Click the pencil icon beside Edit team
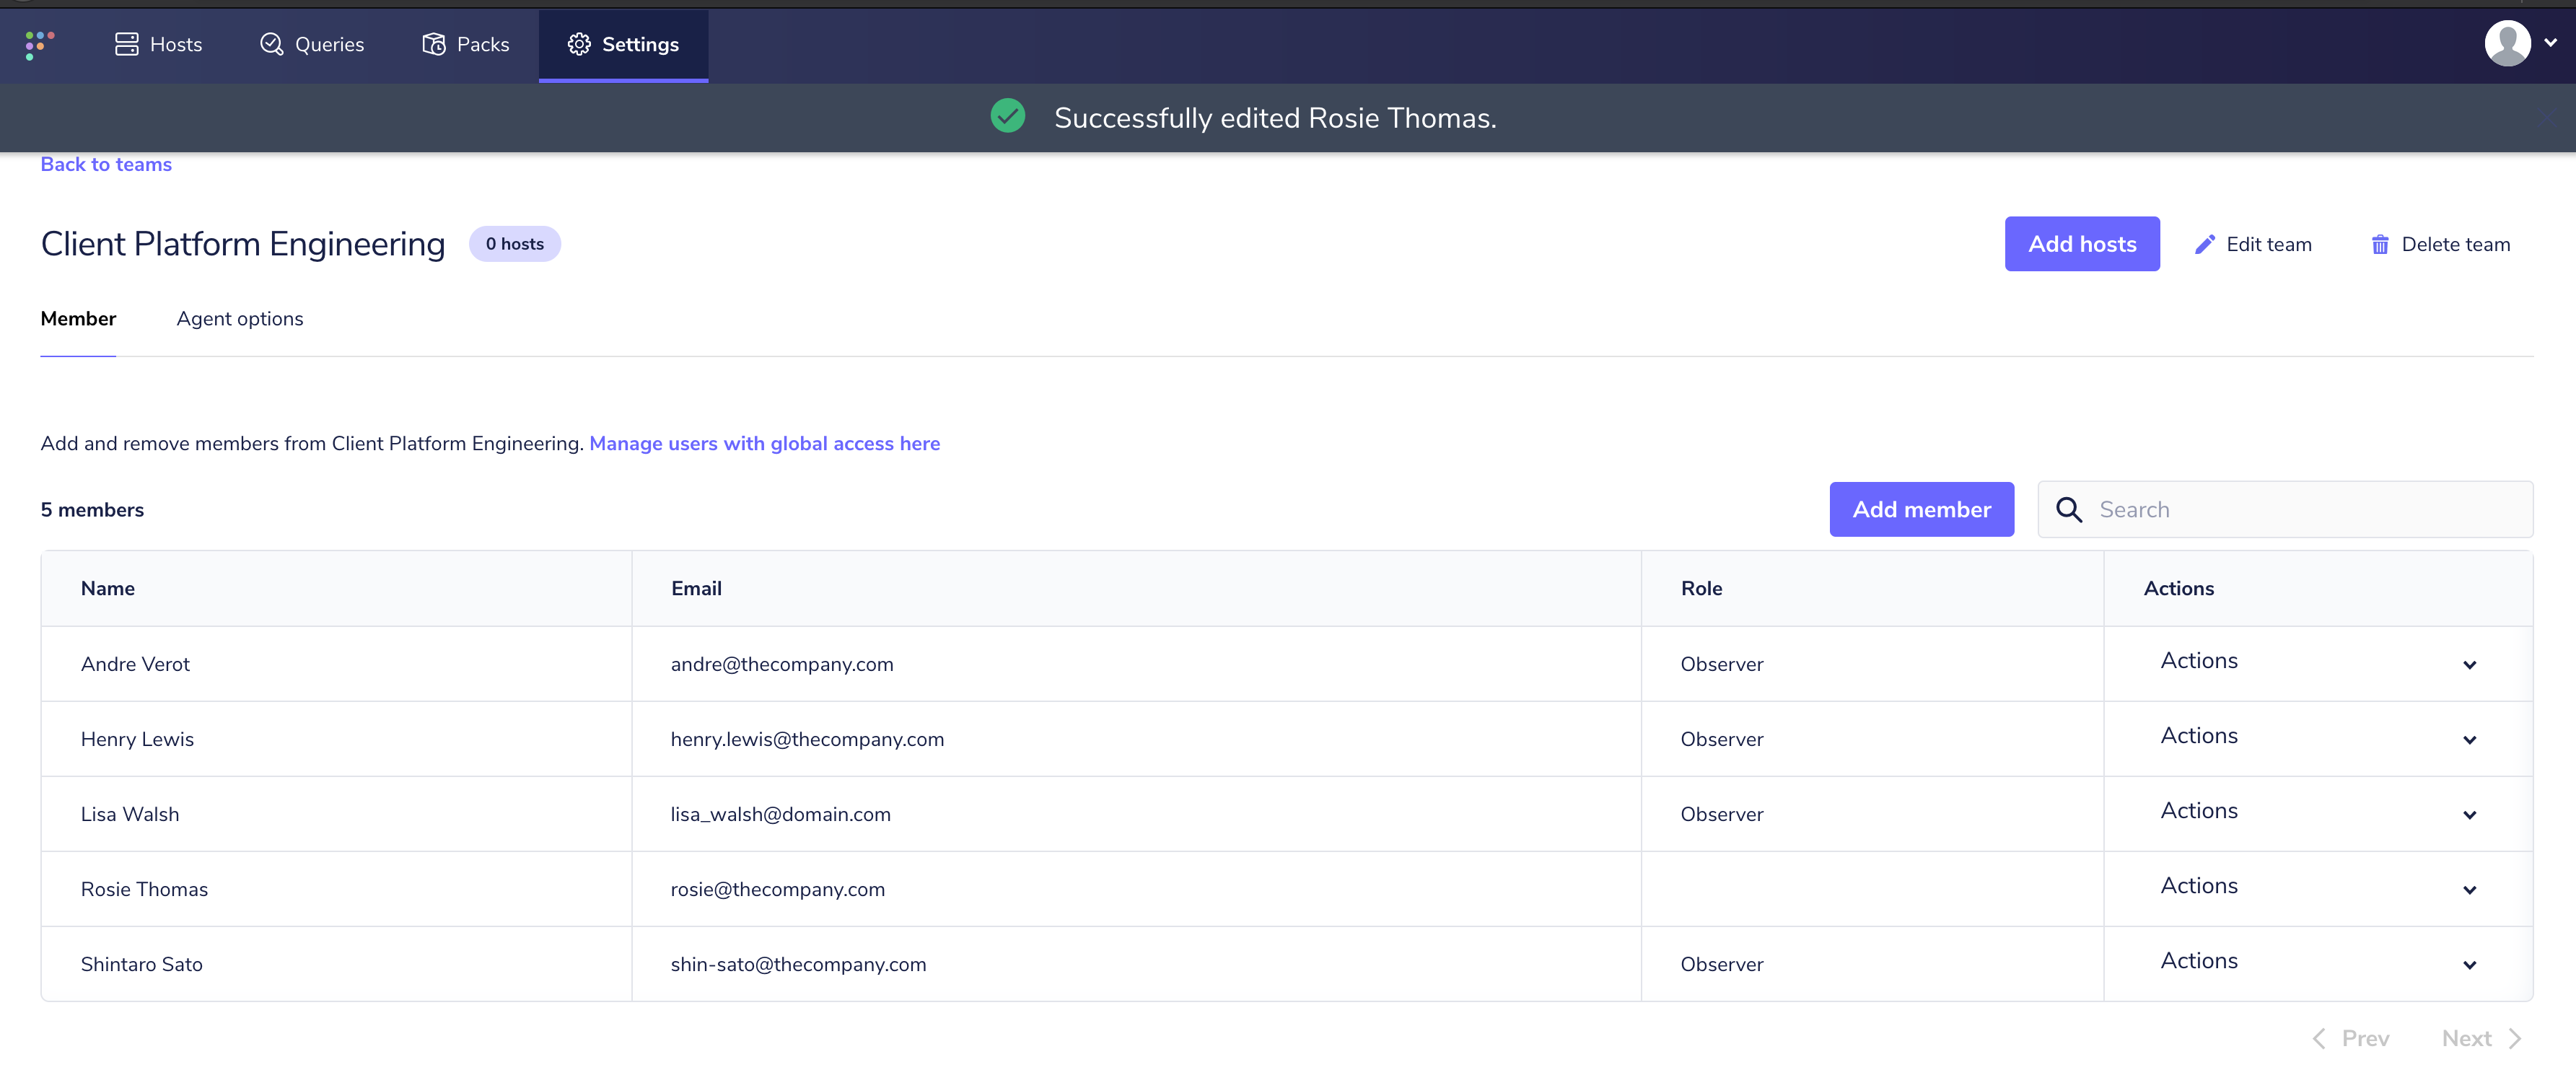The width and height of the screenshot is (2576, 1088). 2204,244
